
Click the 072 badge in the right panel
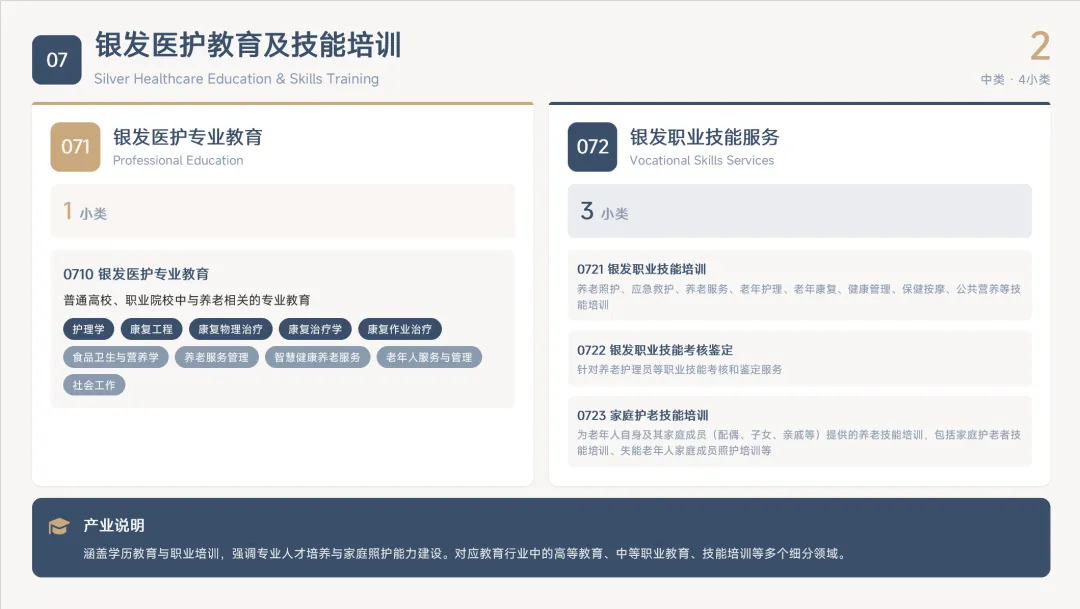click(592, 147)
